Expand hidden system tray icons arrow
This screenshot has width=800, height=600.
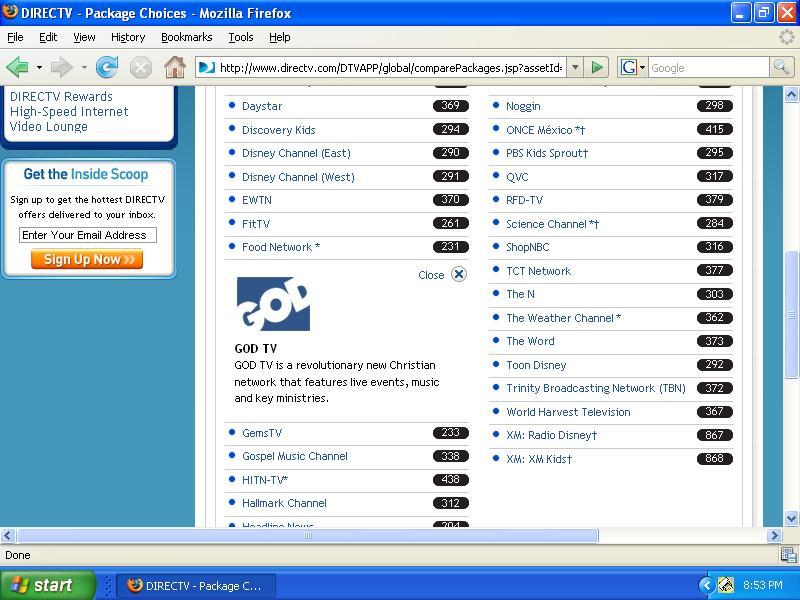click(x=706, y=585)
